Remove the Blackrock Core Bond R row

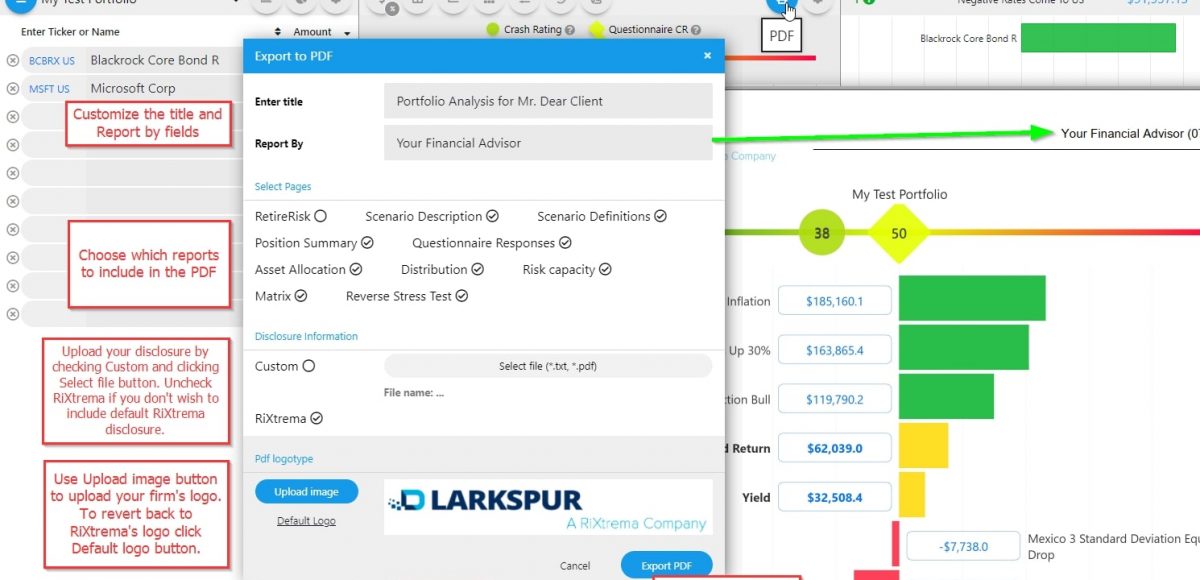[12, 61]
